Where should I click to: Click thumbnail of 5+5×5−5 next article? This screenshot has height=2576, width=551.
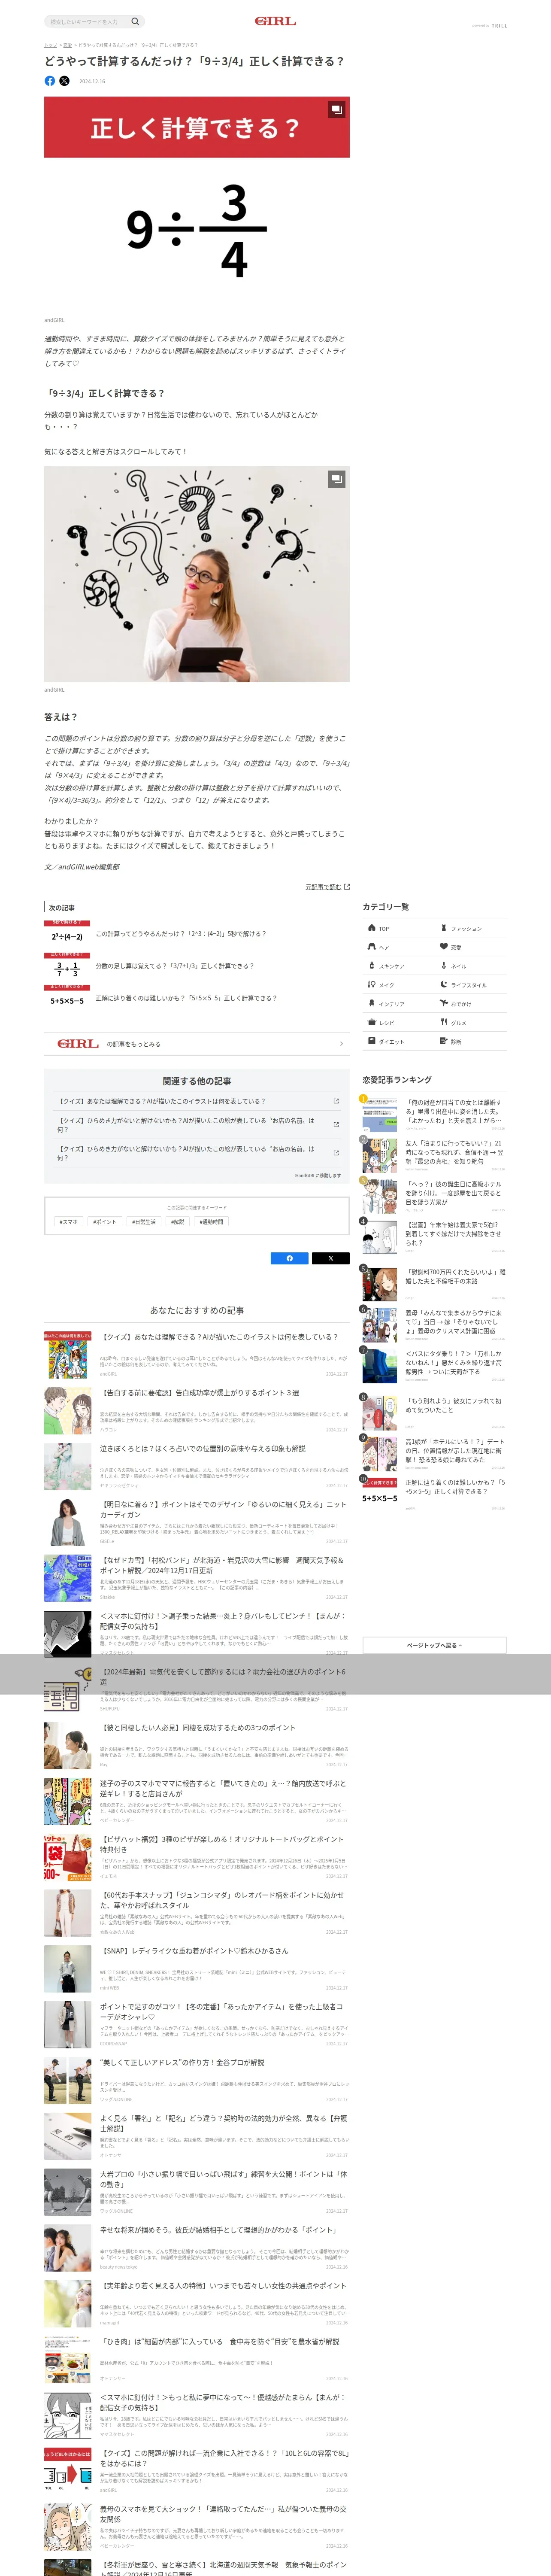[x=67, y=998]
